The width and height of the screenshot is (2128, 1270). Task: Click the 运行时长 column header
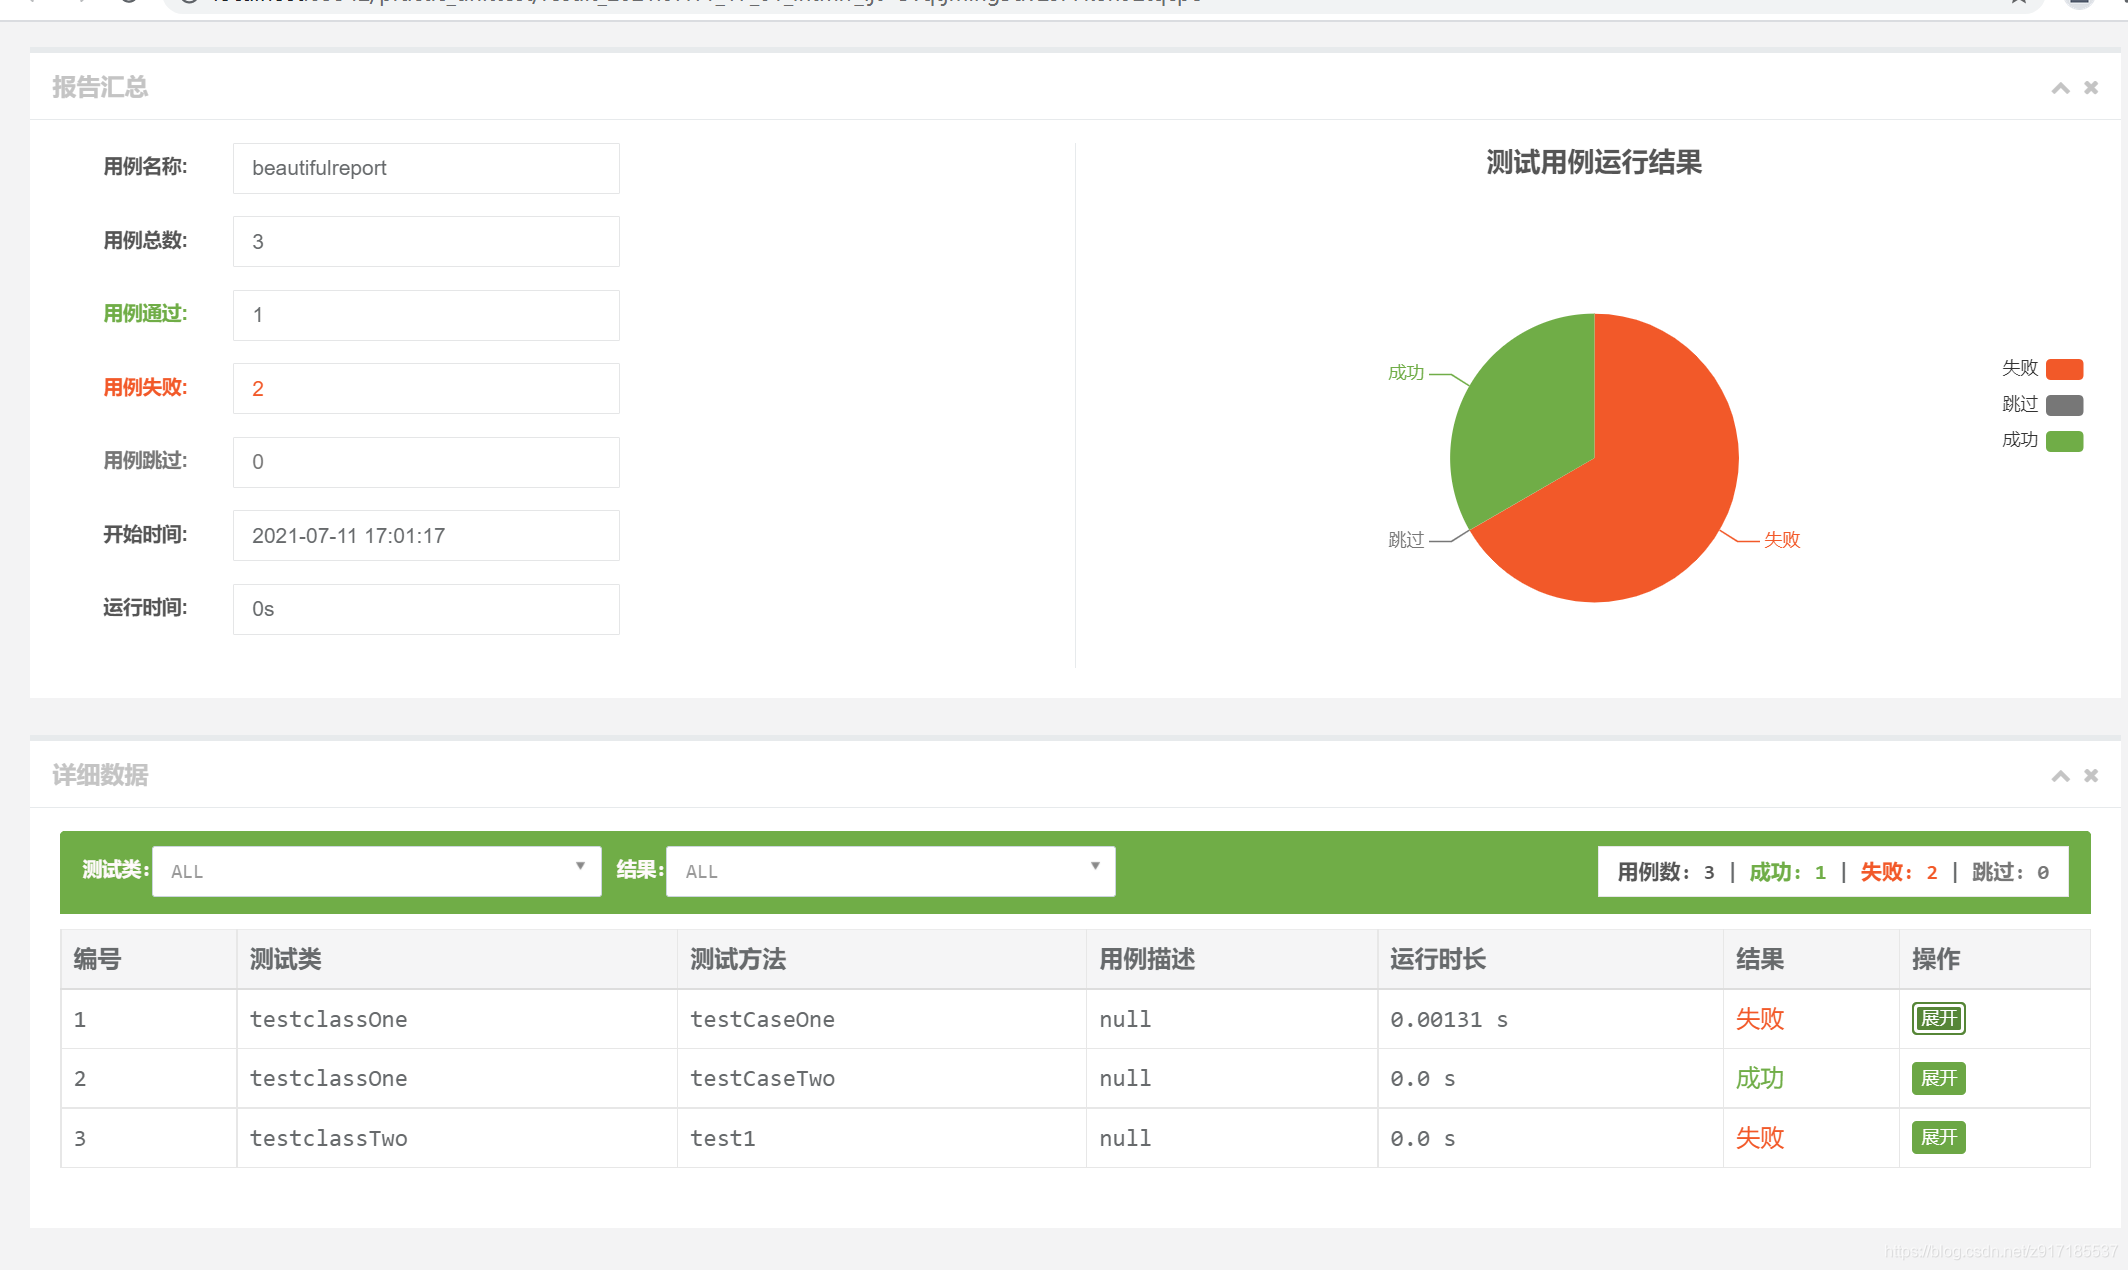click(1437, 959)
